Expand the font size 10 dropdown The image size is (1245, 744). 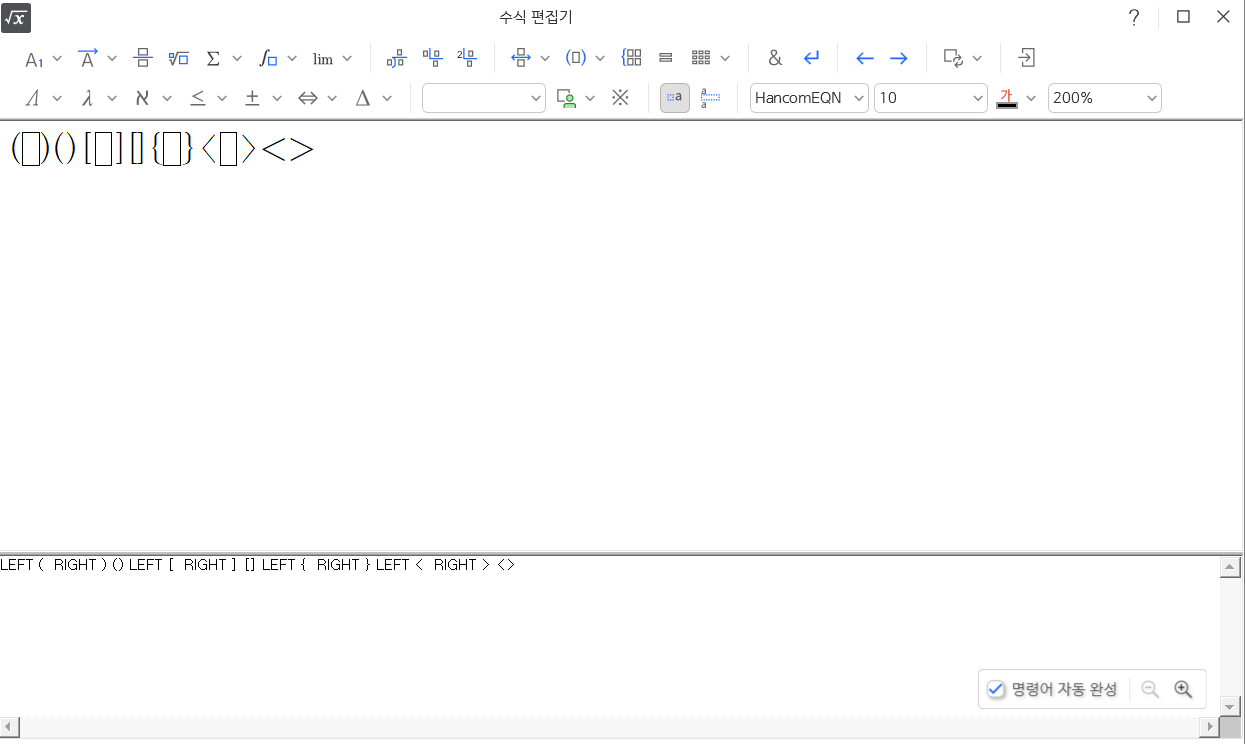[931, 98]
